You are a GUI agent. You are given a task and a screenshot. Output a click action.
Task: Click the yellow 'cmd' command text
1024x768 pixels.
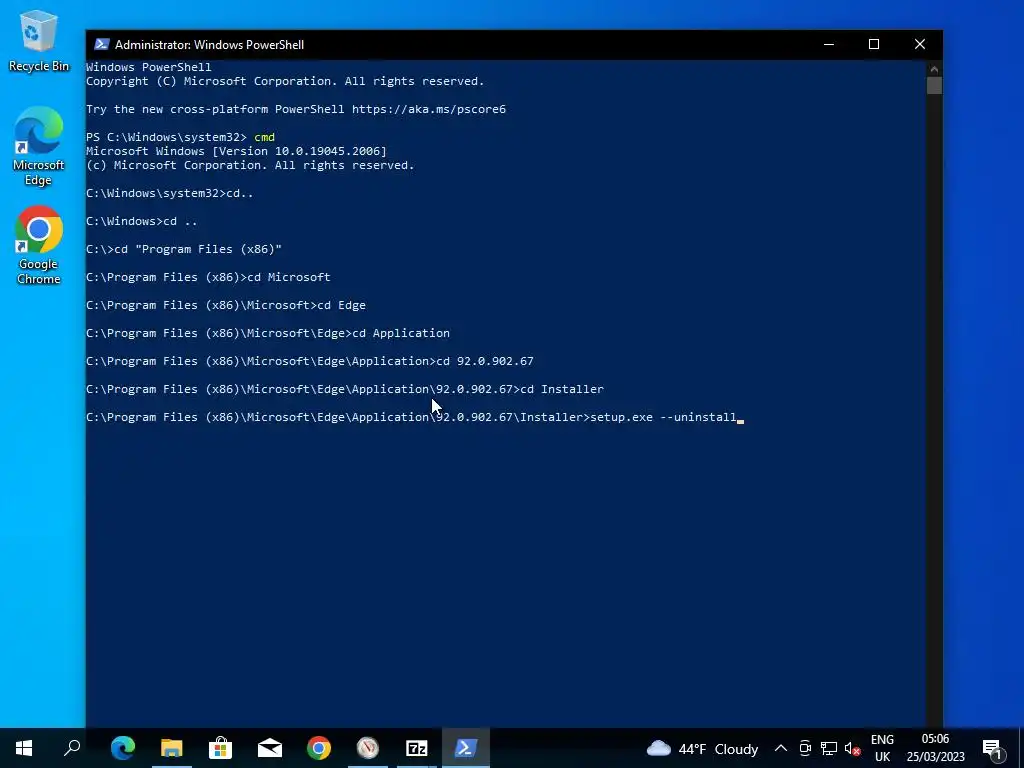264,137
